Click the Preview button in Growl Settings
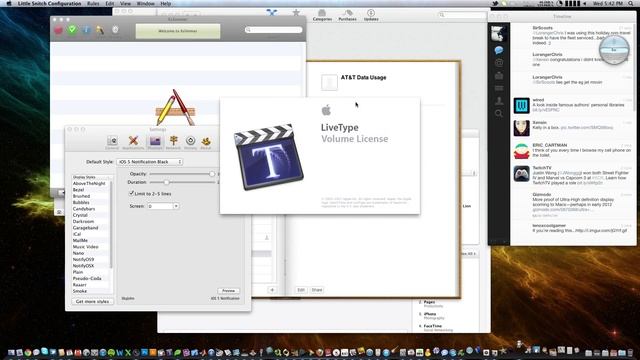The height and width of the screenshot is (360, 640). [229, 291]
